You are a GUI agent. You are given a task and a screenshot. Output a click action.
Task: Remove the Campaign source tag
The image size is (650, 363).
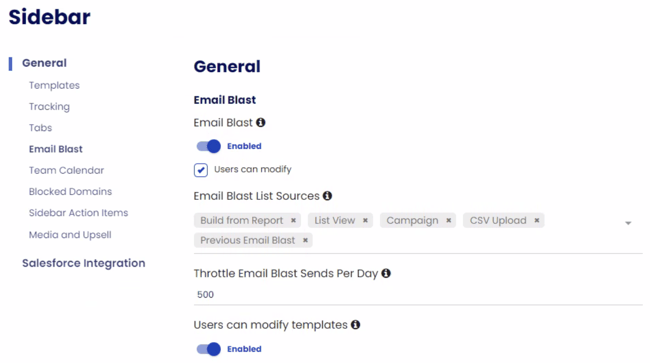(x=449, y=220)
